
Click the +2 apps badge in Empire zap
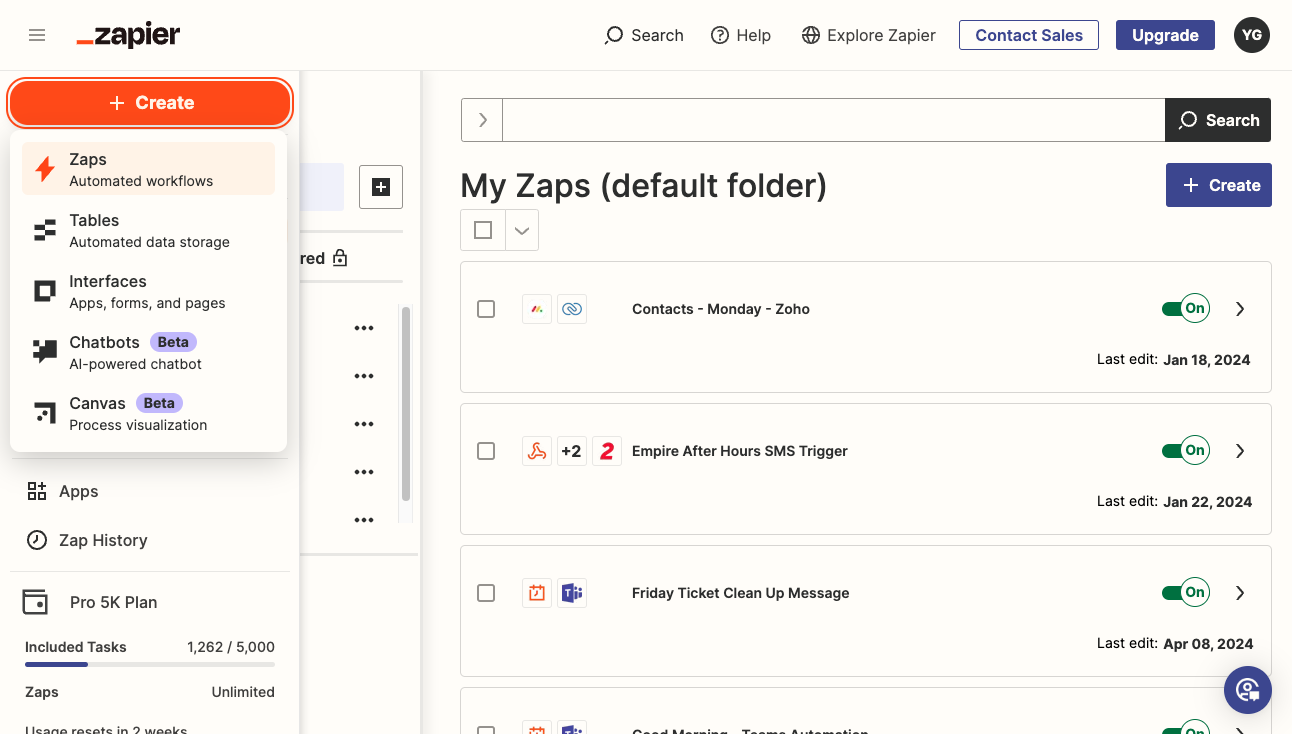(x=571, y=451)
